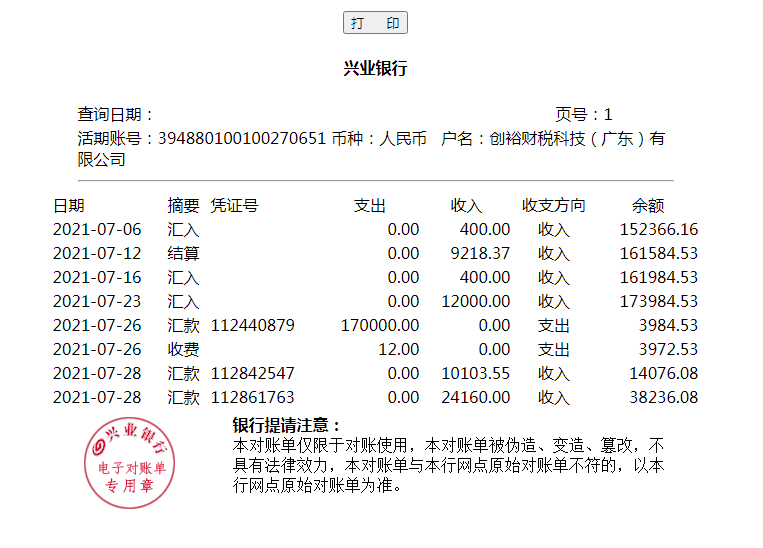Screen dimensions: 763x548
Task: Click the 余额 column header
Action: point(648,206)
